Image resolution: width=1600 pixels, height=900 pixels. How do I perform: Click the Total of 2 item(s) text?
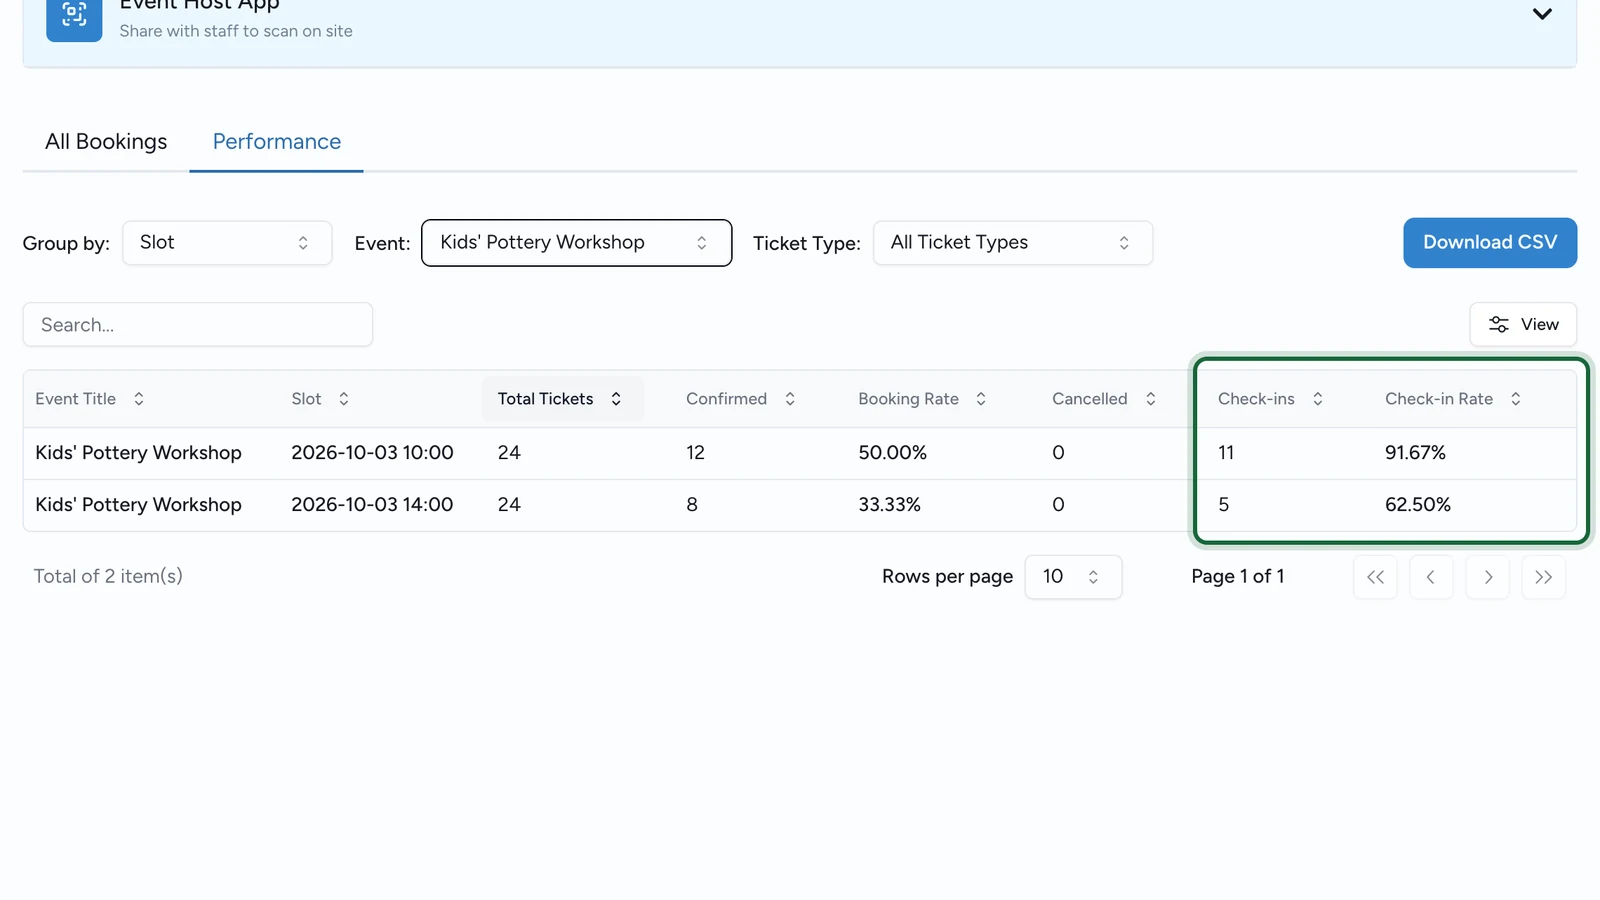point(108,576)
